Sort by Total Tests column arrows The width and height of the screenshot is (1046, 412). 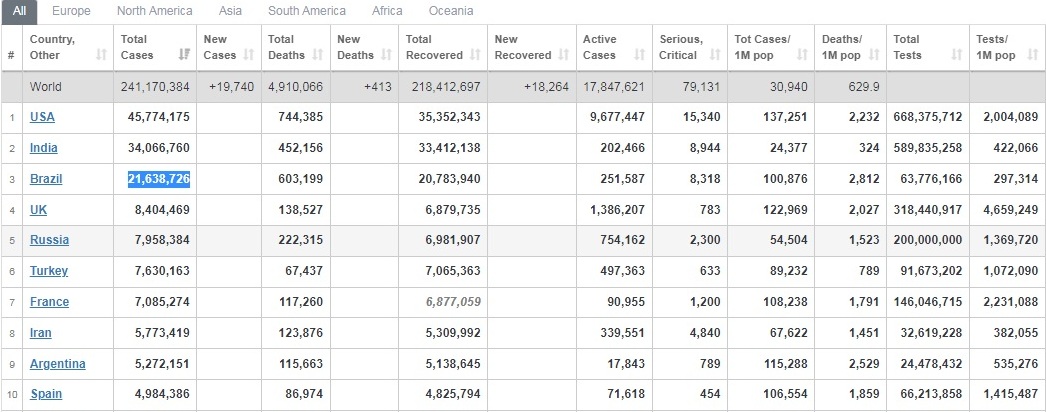tap(957, 55)
